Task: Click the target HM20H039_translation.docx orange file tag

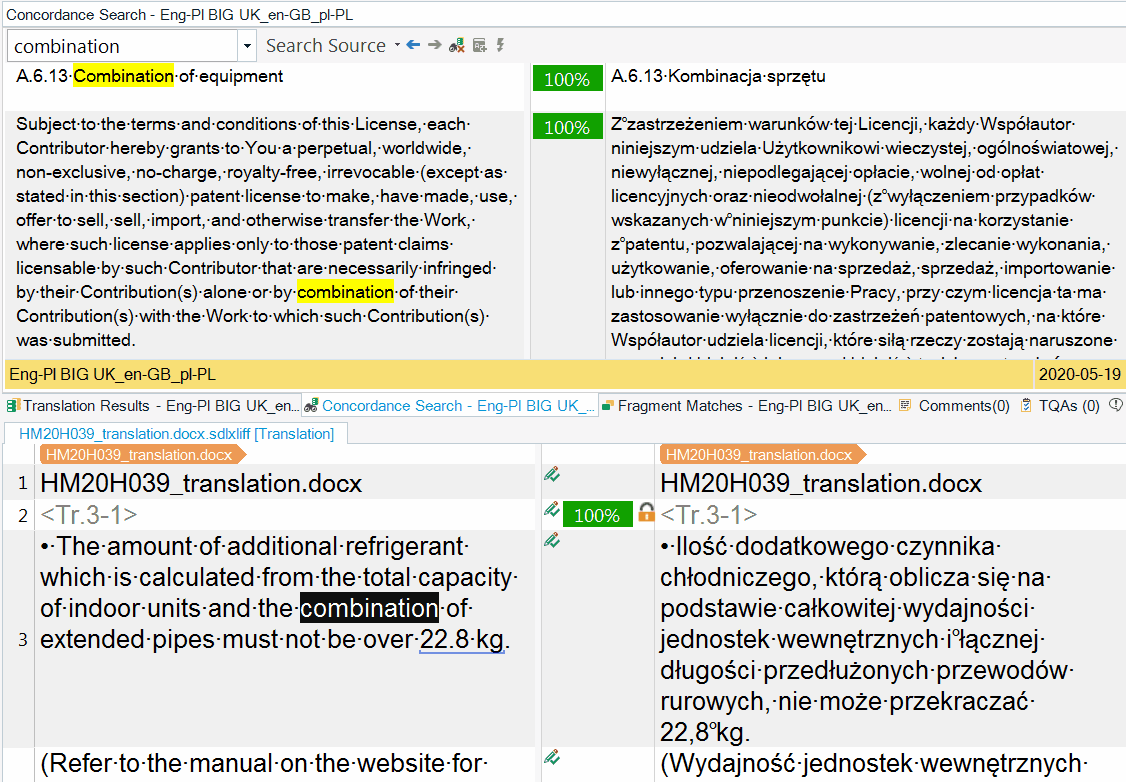Action: click(761, 455)
